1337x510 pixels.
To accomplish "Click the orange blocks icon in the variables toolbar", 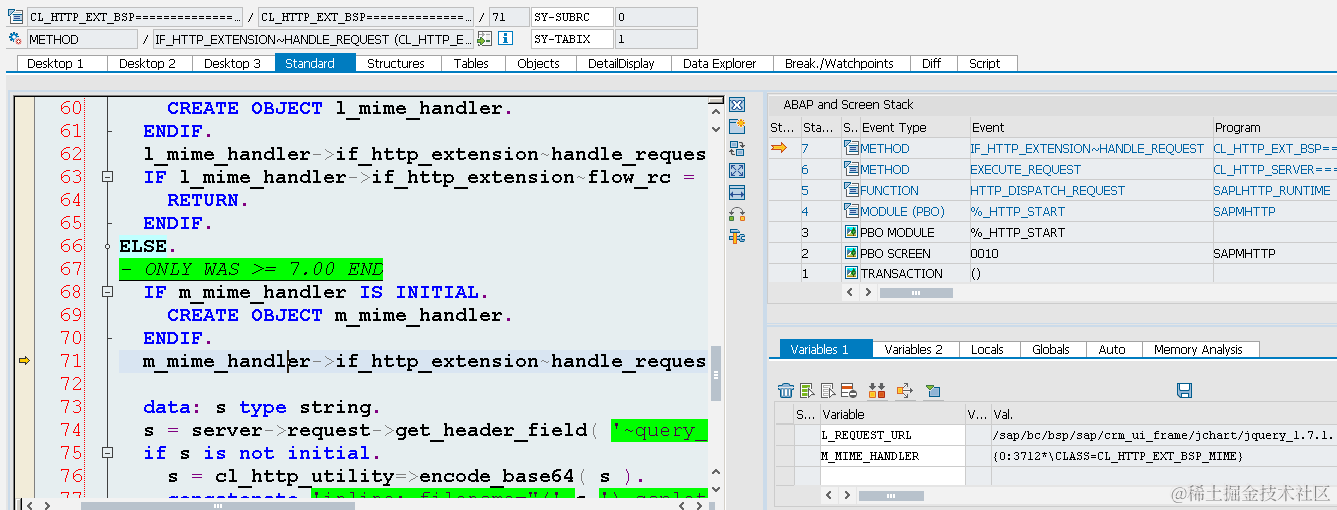I will 877,390.
